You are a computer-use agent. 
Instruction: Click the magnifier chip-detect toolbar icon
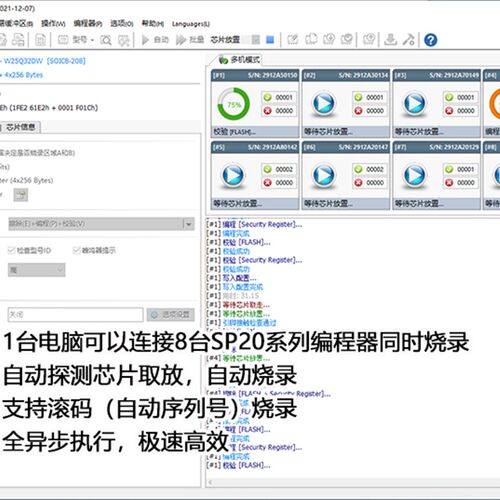[x=106, y=40]
